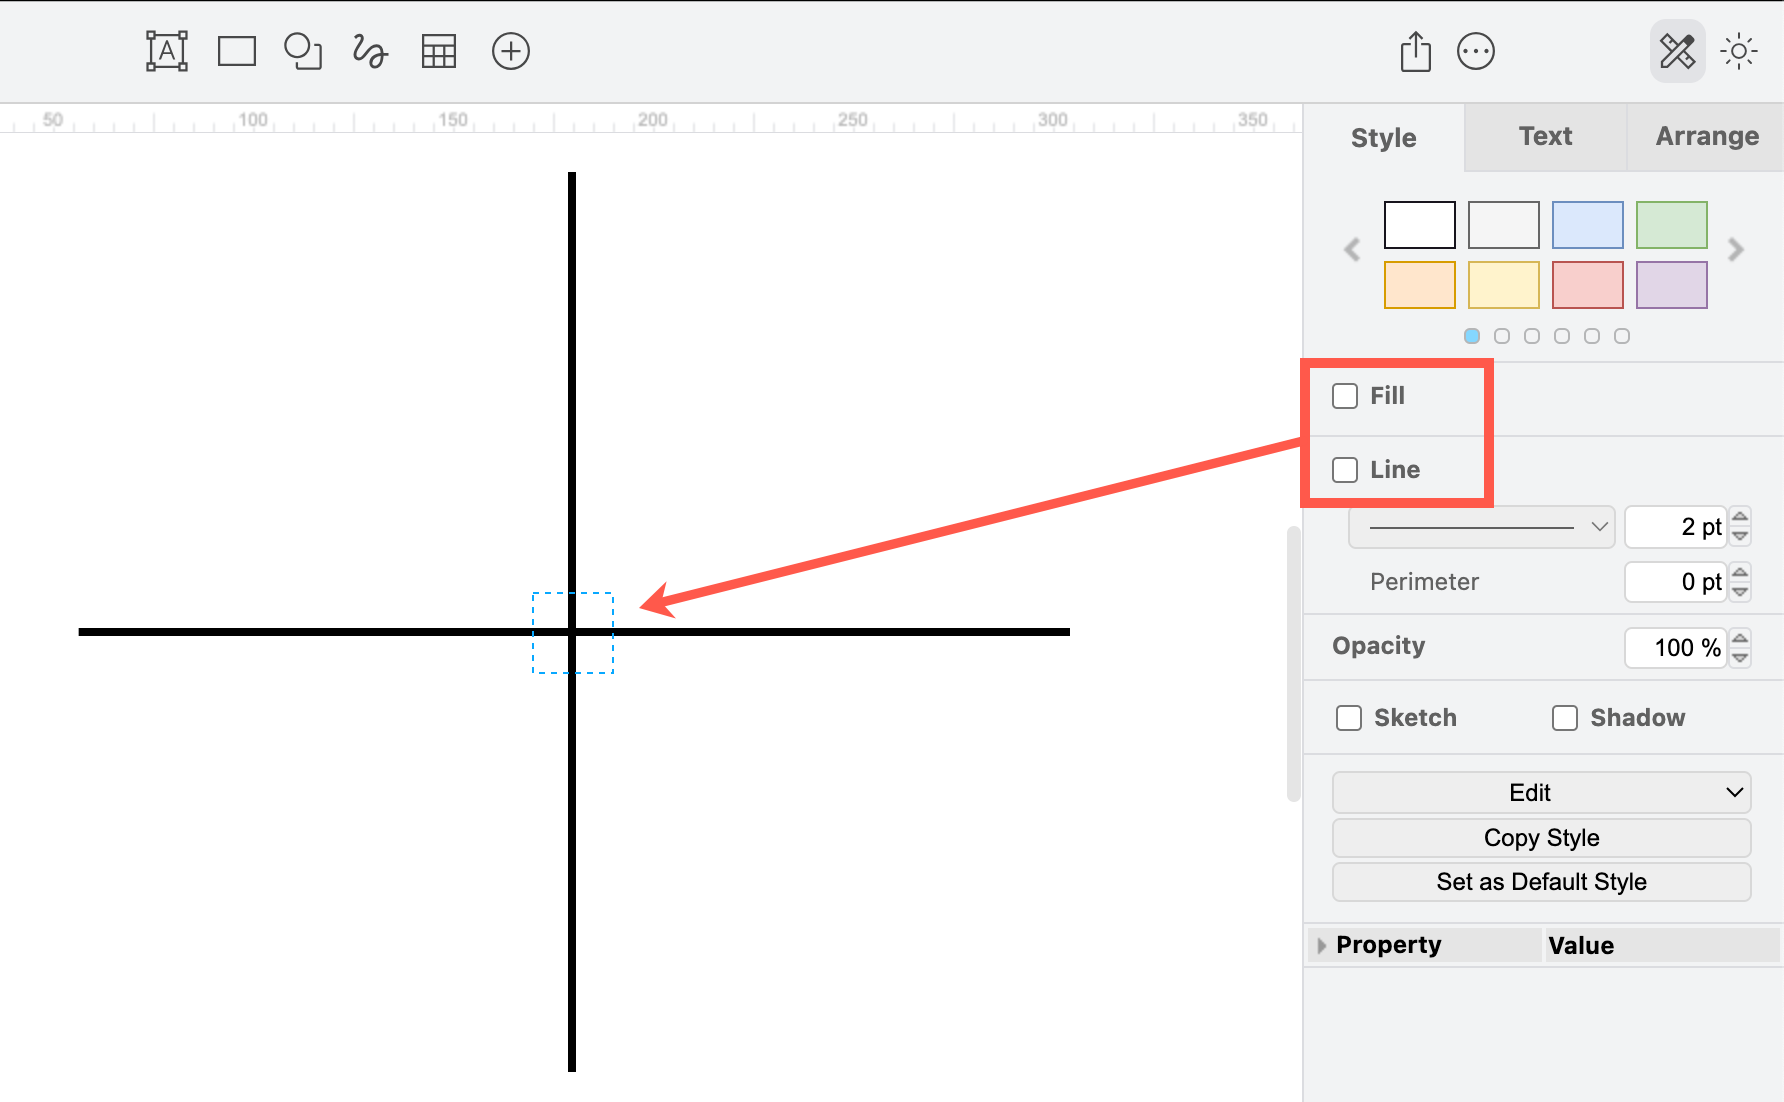Enable the Fill checkbox

click(1344, 396)
